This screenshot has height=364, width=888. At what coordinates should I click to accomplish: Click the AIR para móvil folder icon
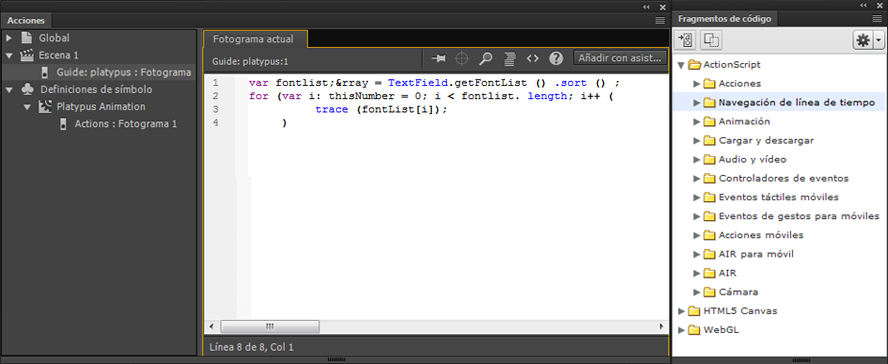[710, 254]
